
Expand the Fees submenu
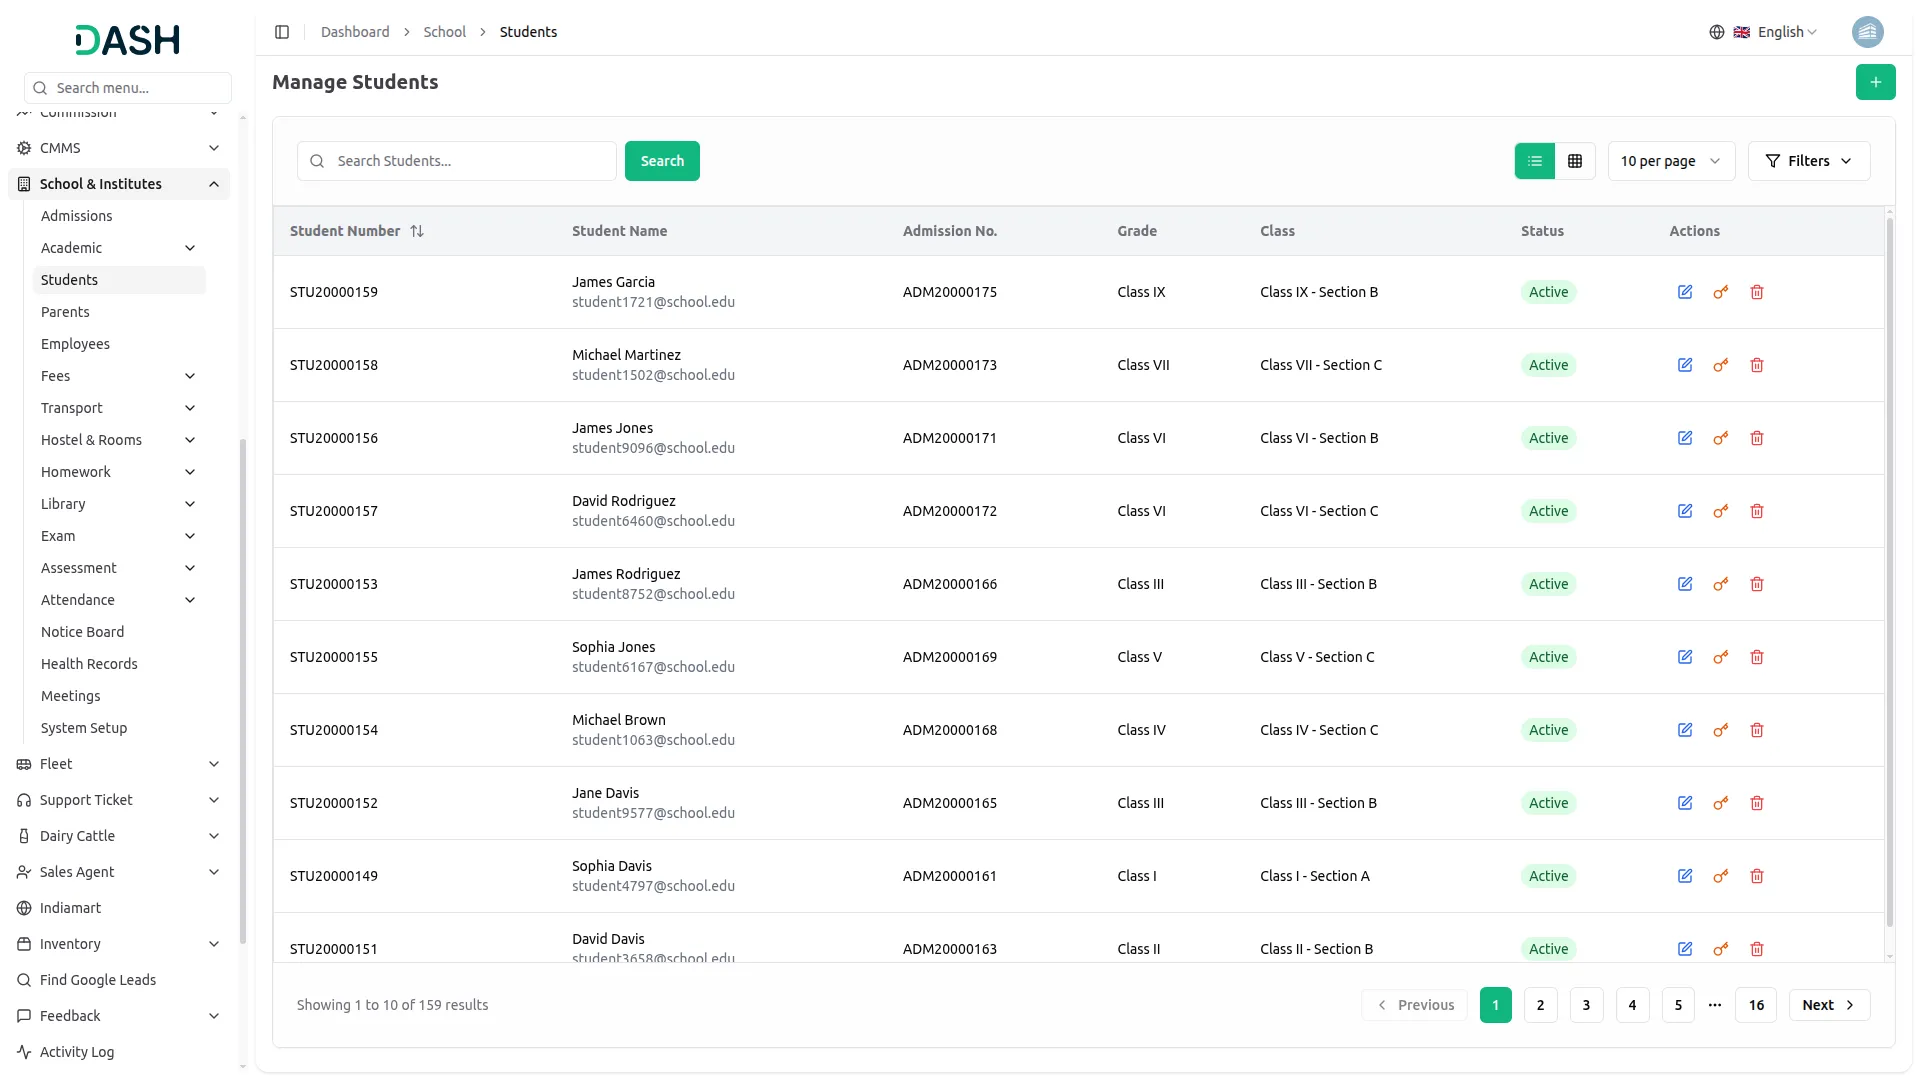click(119, 376)
